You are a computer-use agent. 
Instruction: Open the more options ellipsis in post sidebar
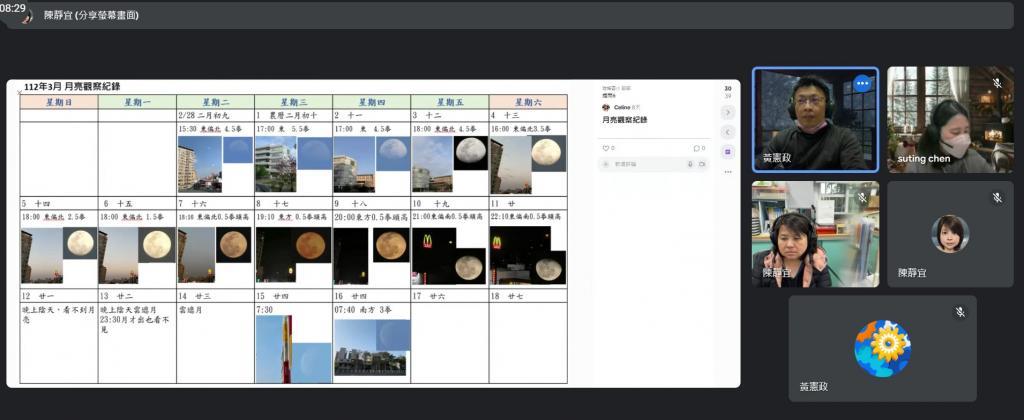pyautogui.click(x=728, y=170)
